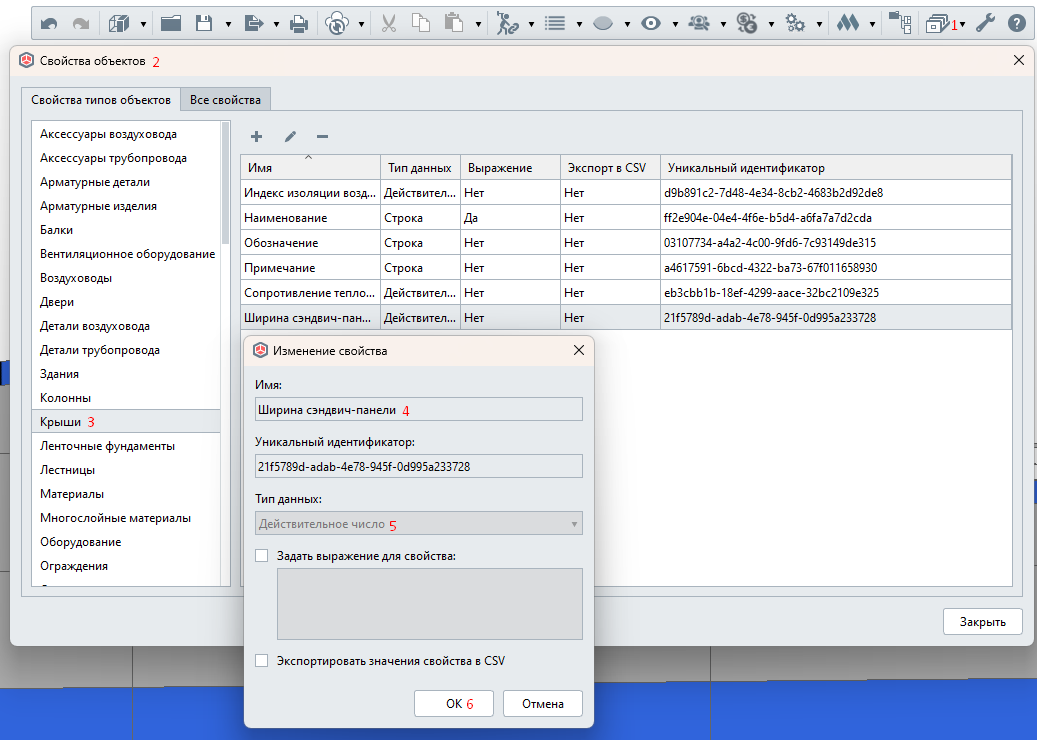Select 'Крыши' in object types list
1037x740 pixels.
[x=126, y=421]
